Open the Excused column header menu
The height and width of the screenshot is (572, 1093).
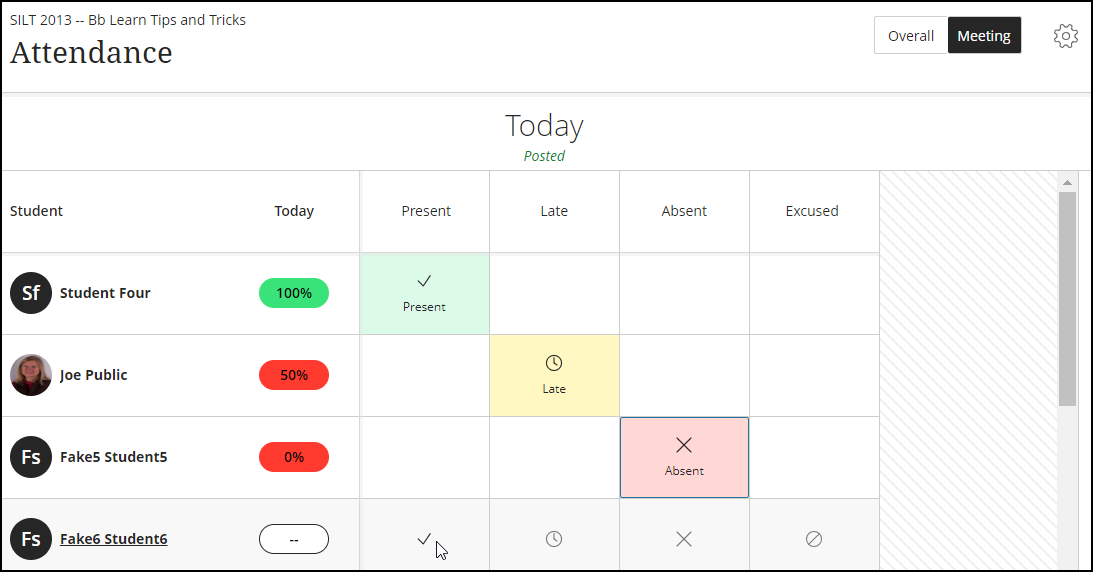click(812, 211)
